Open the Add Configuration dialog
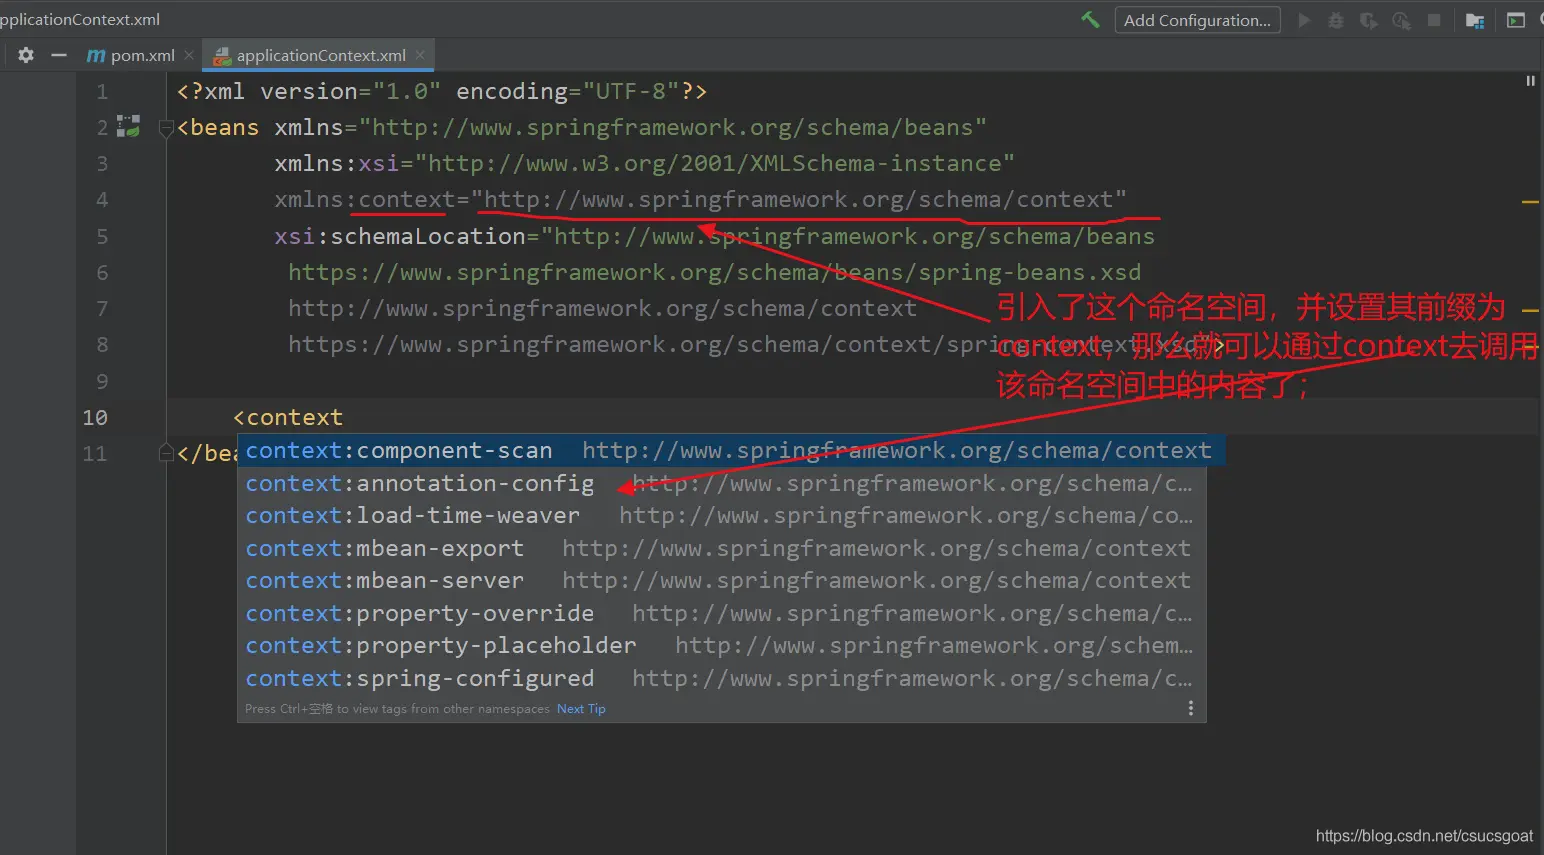The width and height of the screenshot is (1544, 855). pos(1197,20)
